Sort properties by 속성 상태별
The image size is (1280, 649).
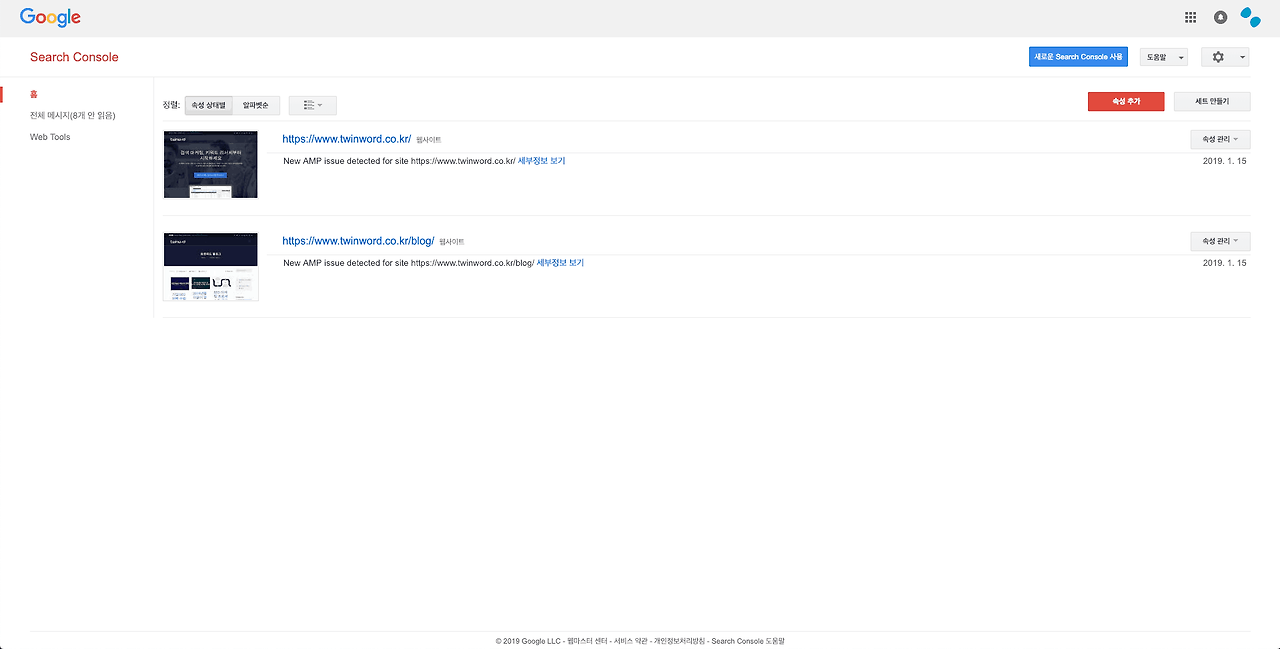pyautogui.click(x=207, y=105)
